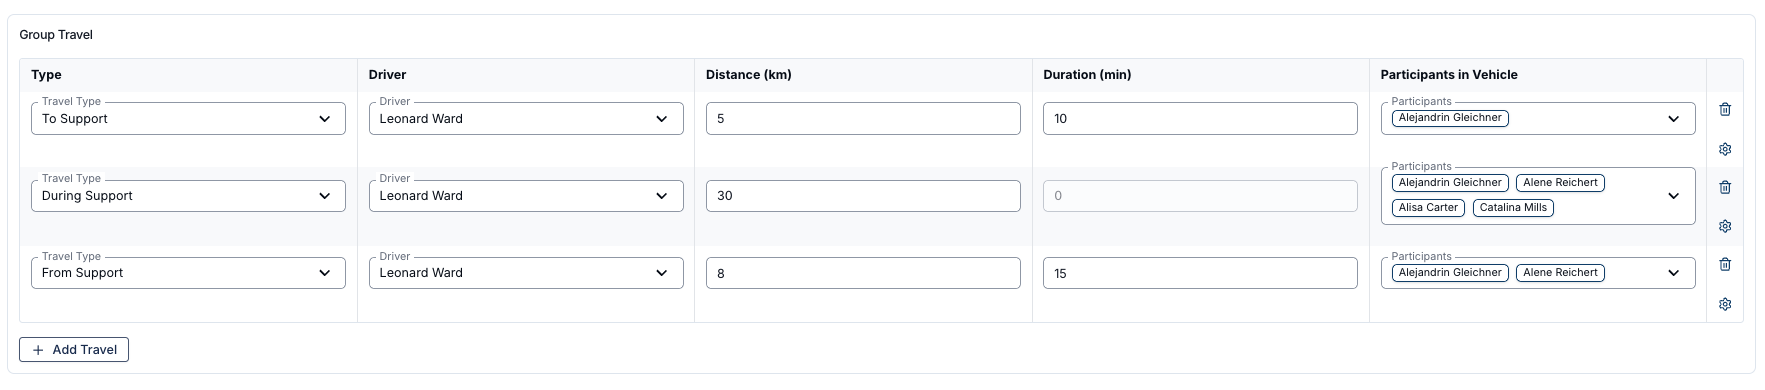Select the Alisa Carter participant chip

(1428, 208)
